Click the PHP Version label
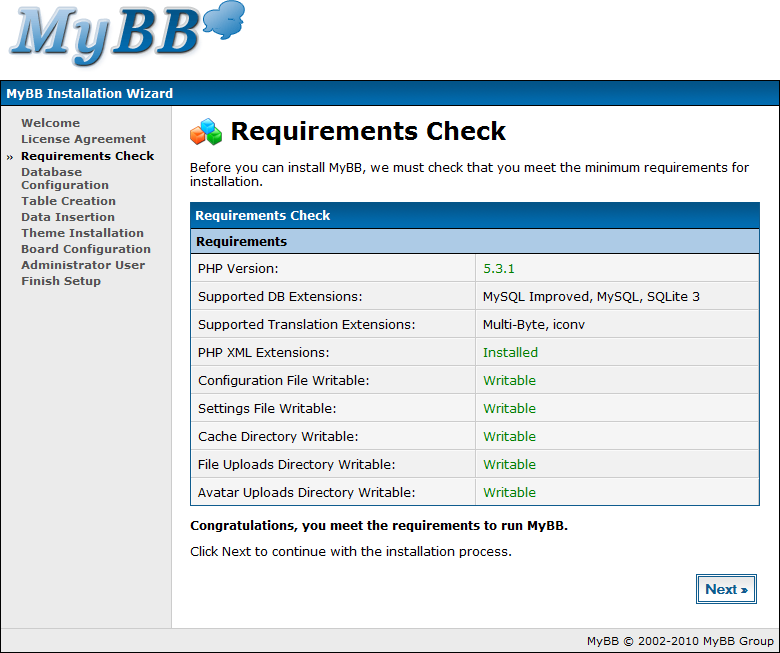Viewport: 780px width, 653px height. click(238, 269)
